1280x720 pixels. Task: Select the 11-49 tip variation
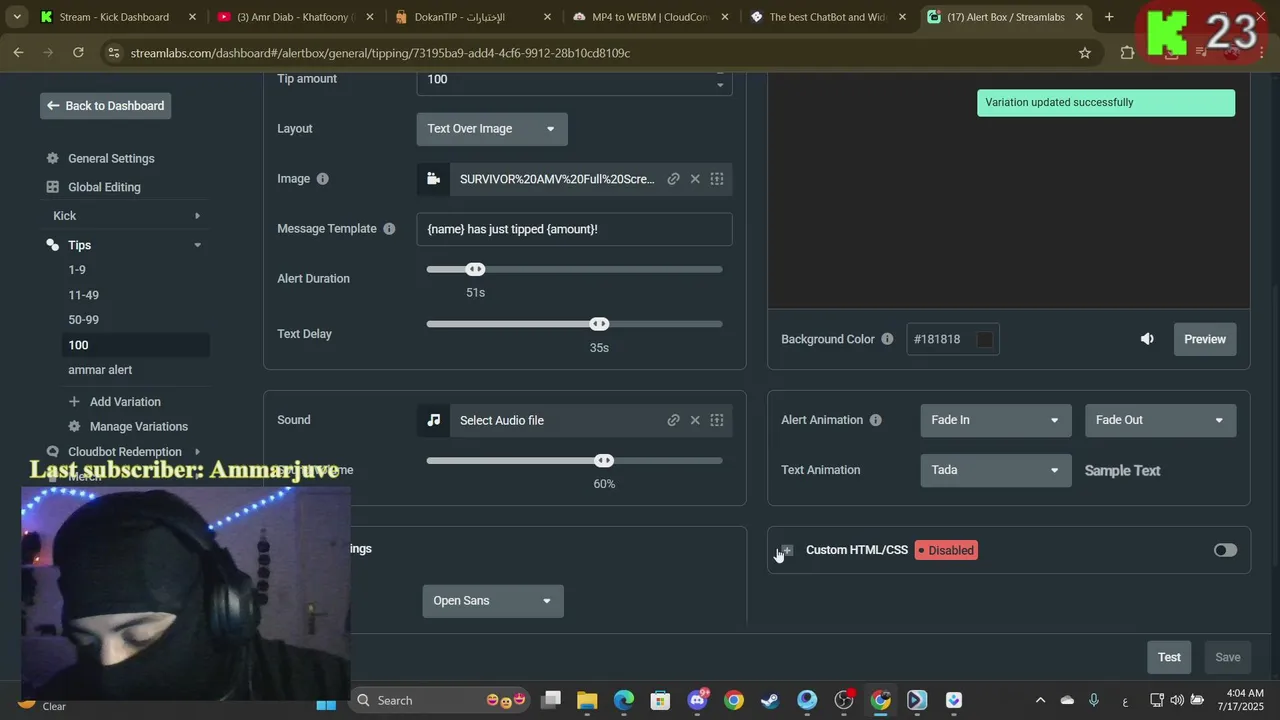coord(83,295)
